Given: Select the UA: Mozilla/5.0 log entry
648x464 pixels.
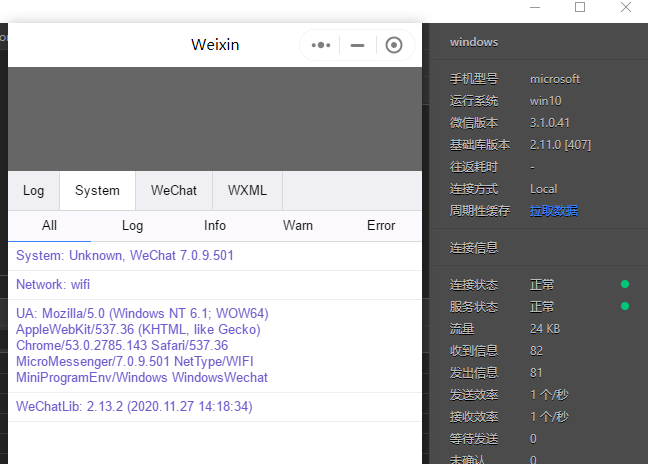Looking at the screenshot, I should 215,345.
